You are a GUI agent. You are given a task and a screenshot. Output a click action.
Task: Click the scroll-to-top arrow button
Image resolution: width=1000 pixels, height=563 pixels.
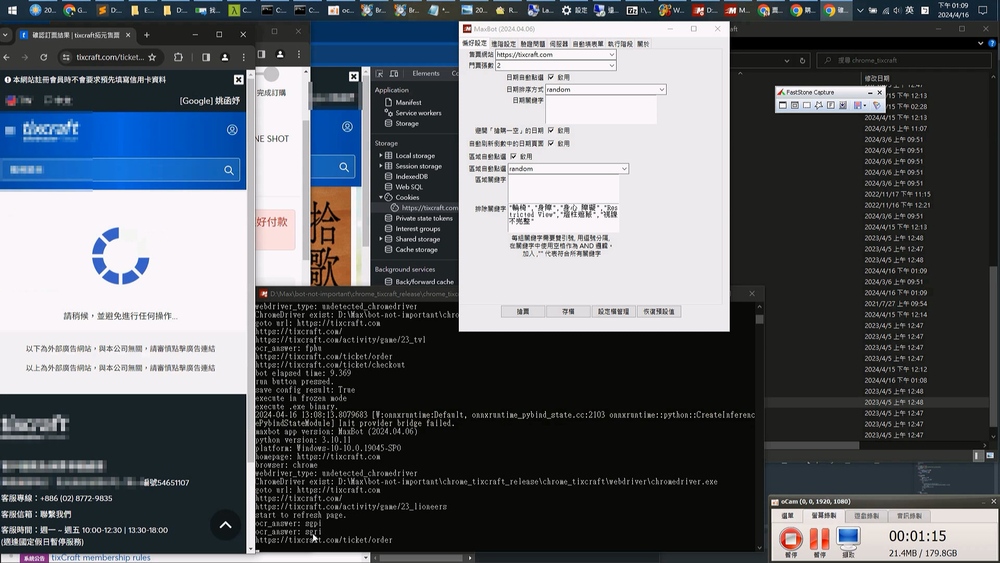pyautogui.click(x=225, y=525)
